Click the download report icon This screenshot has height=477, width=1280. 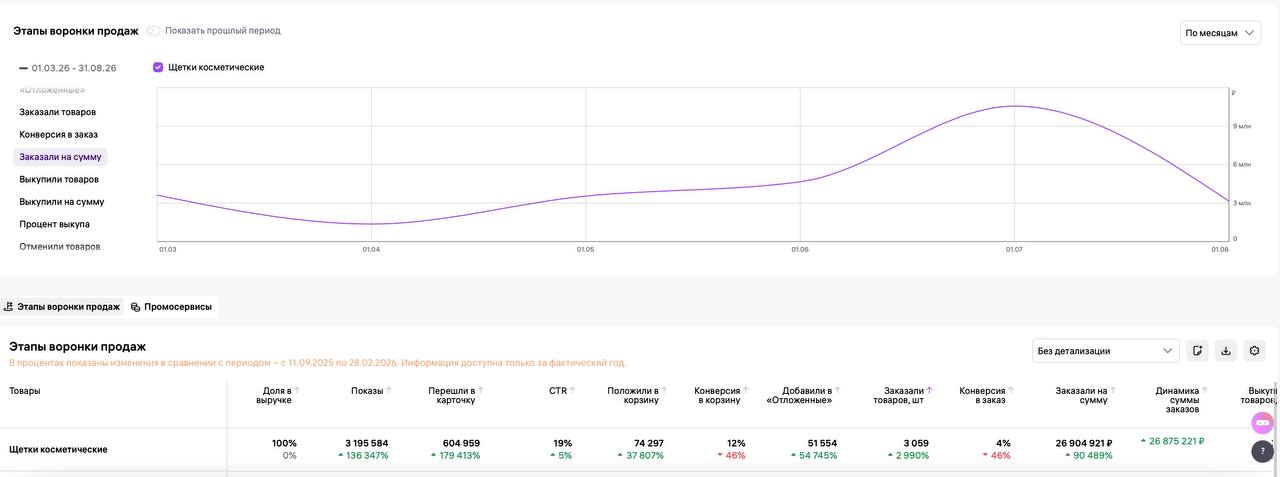1225,351
